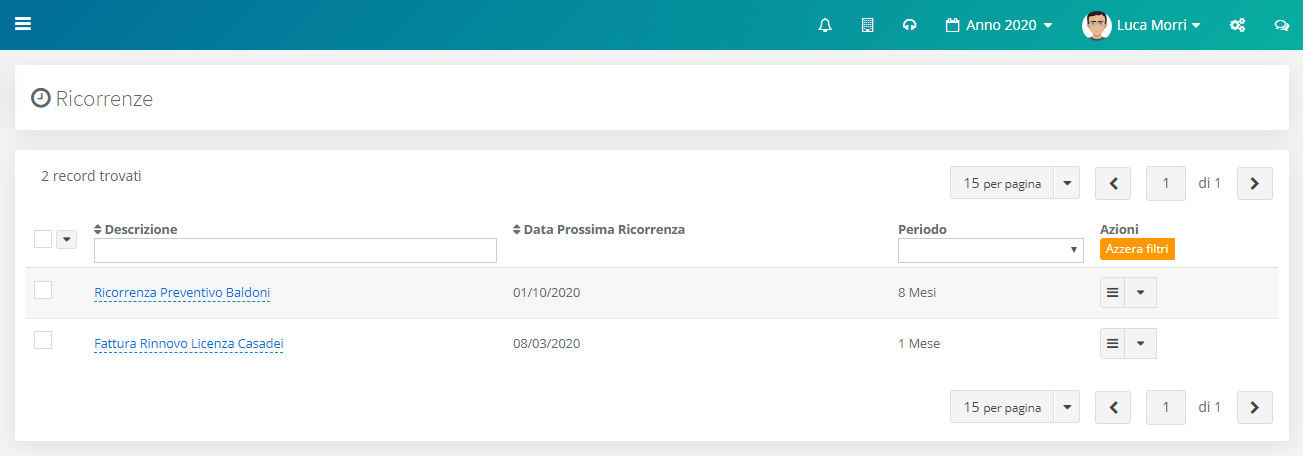Open the notifications bell
This screenshot has width=1303, height=456.
825,26
